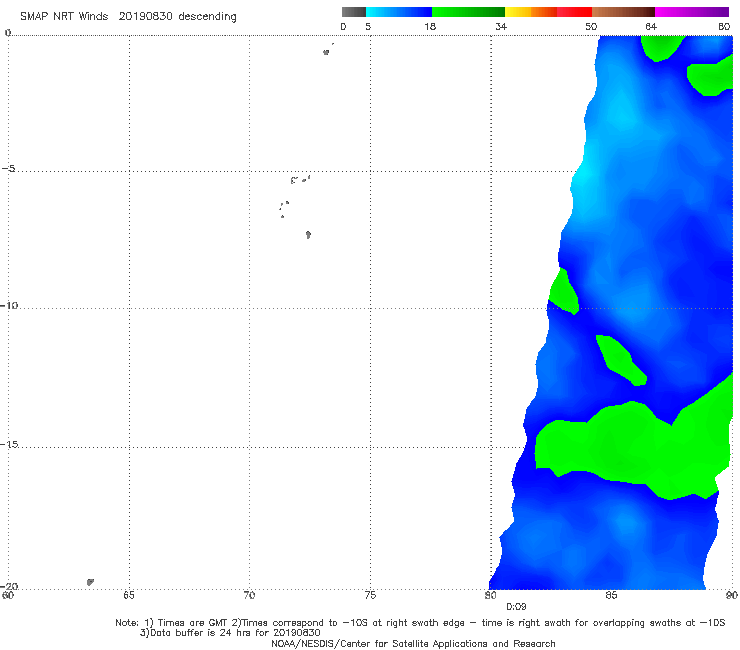This screenshot has height=650, width=740.
Task: Click the word "descending" in the title
Action: pos(207,17)
